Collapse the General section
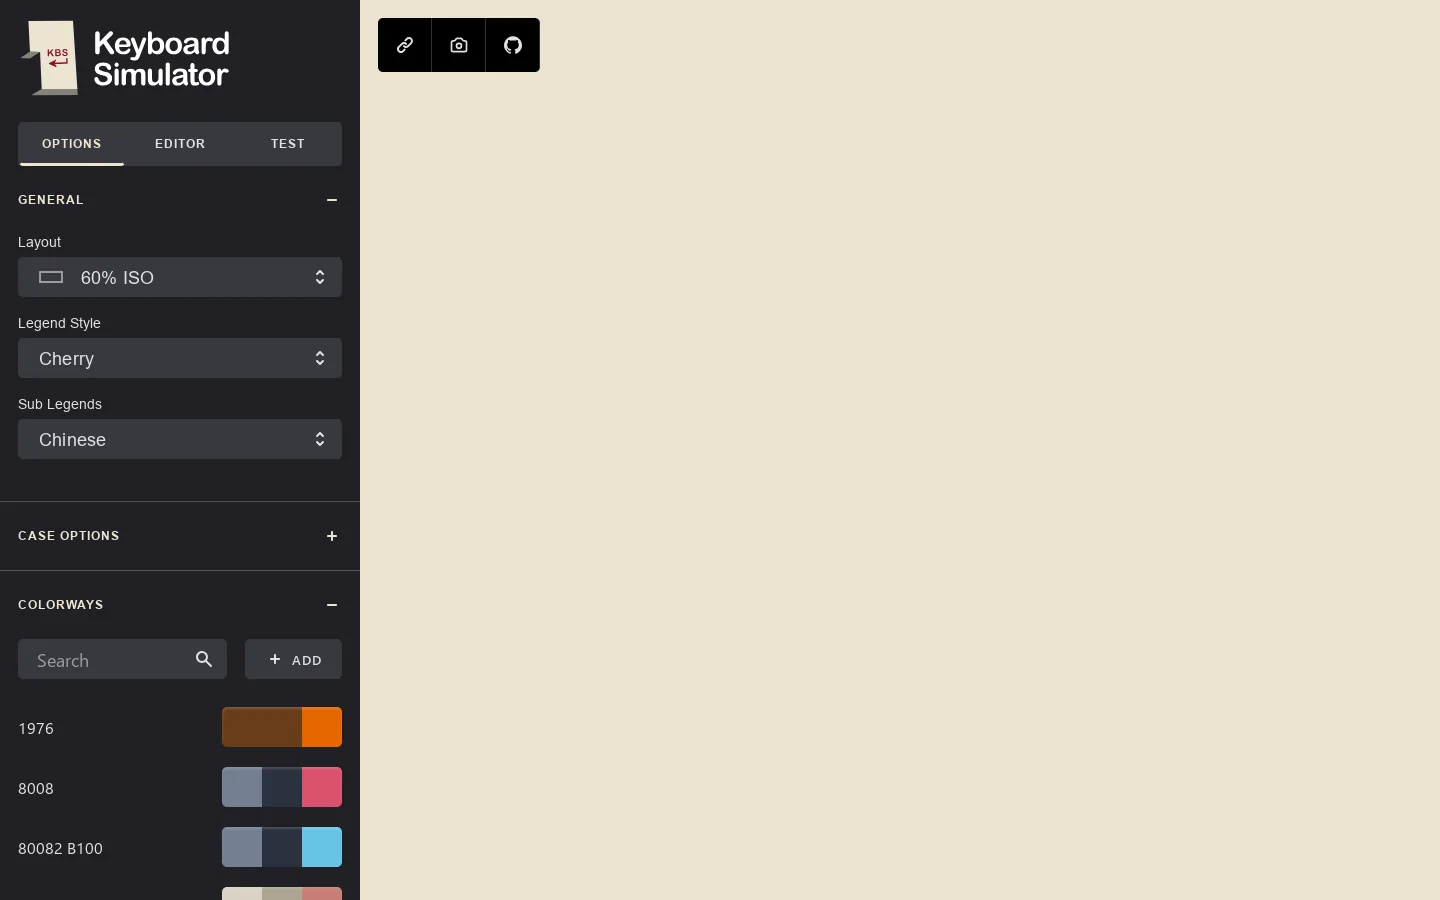Viewport: 1440px width, 900px height. 332,200
